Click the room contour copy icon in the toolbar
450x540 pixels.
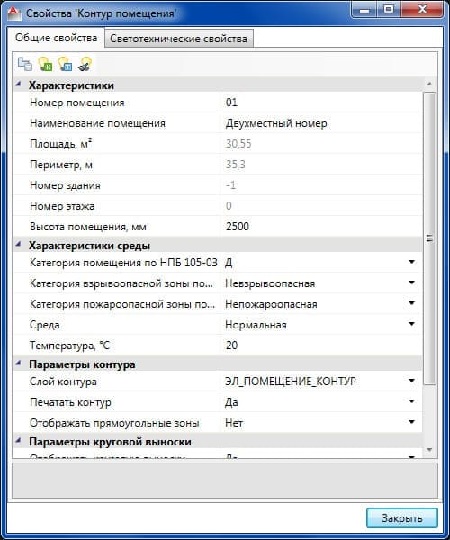pos(25,64)
